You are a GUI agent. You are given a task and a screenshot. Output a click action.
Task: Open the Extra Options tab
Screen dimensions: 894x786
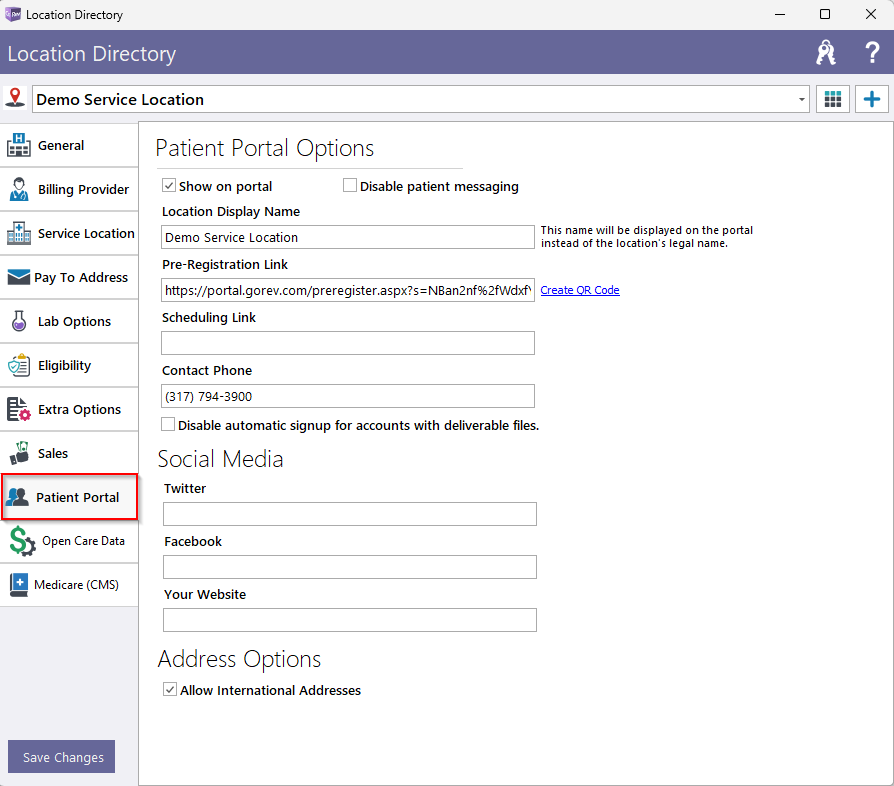tap(69, 409)
